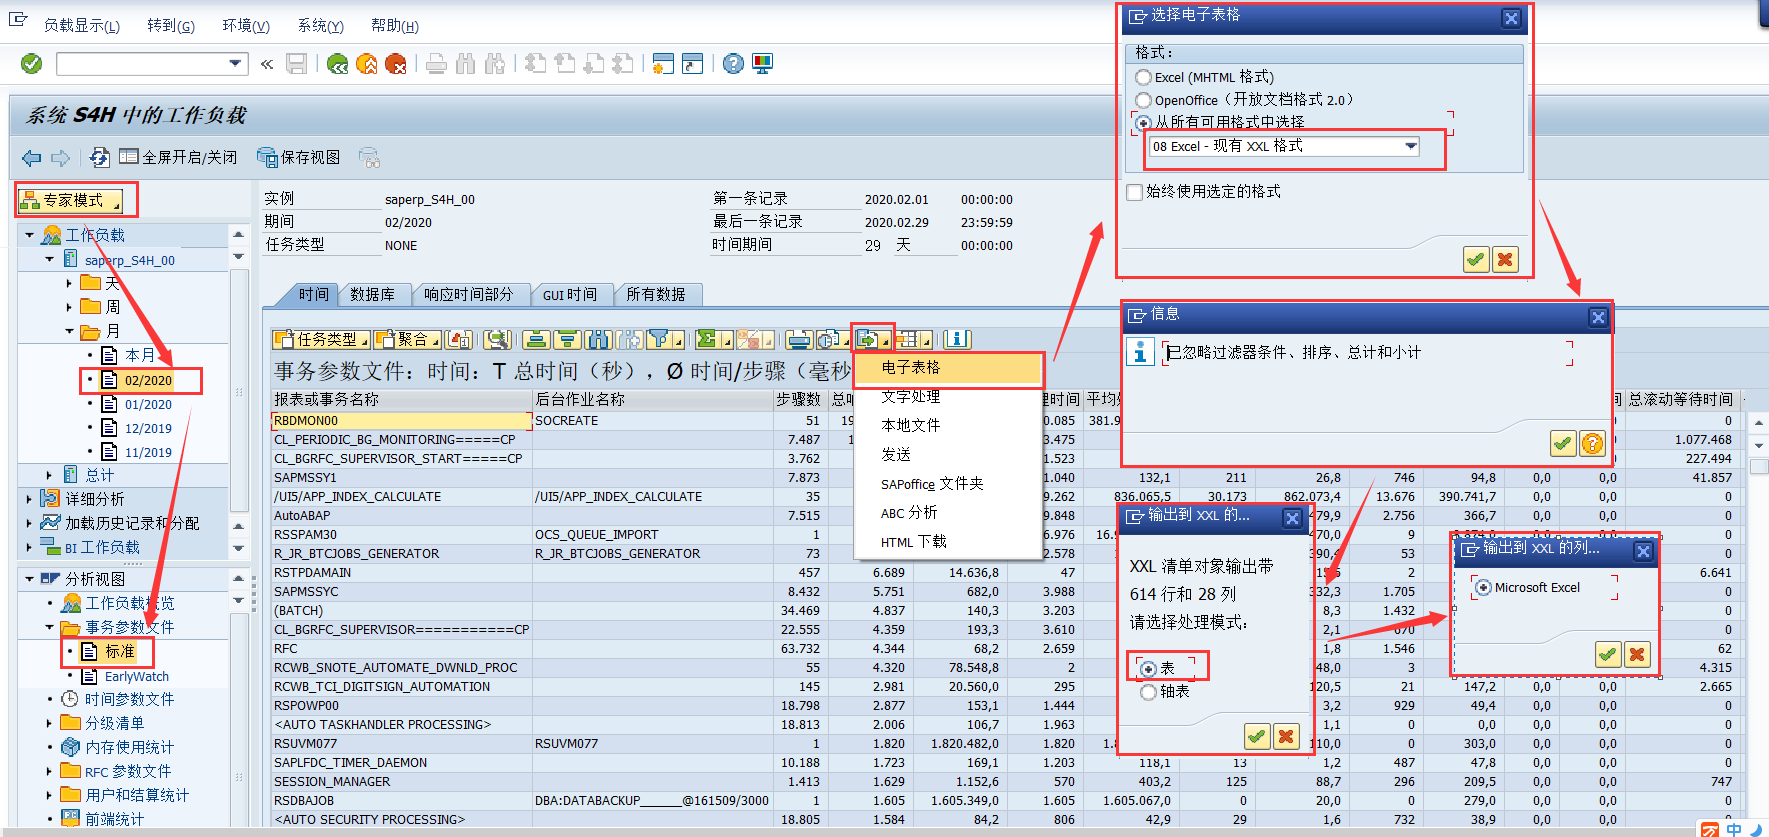The height and width of the screenshot is (837, 1769).
Task: Switch to the 数据库 tab
Action: click(x=372, y=294)
